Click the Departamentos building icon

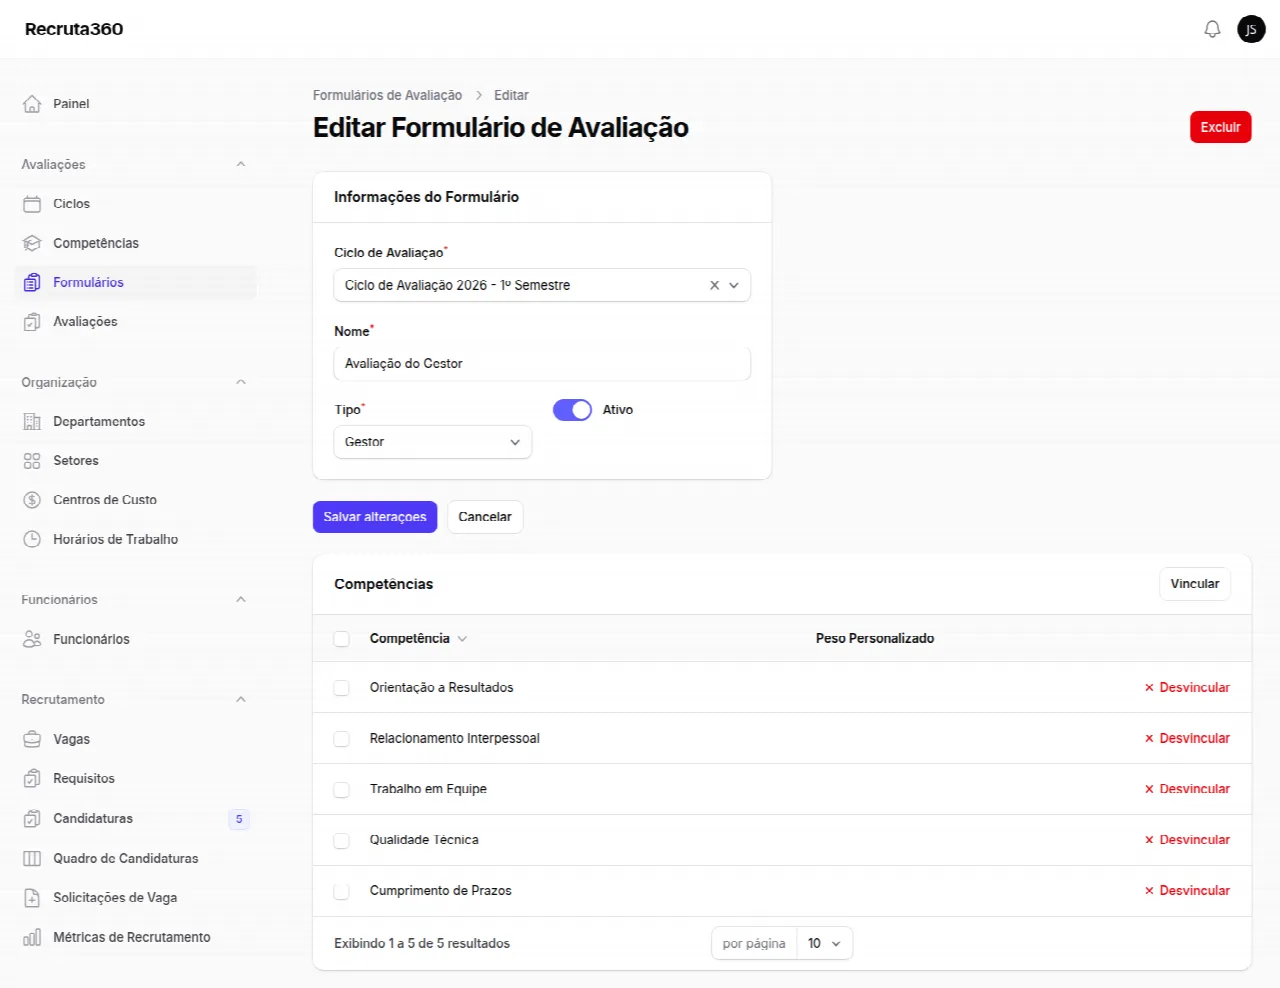point(32,422)
